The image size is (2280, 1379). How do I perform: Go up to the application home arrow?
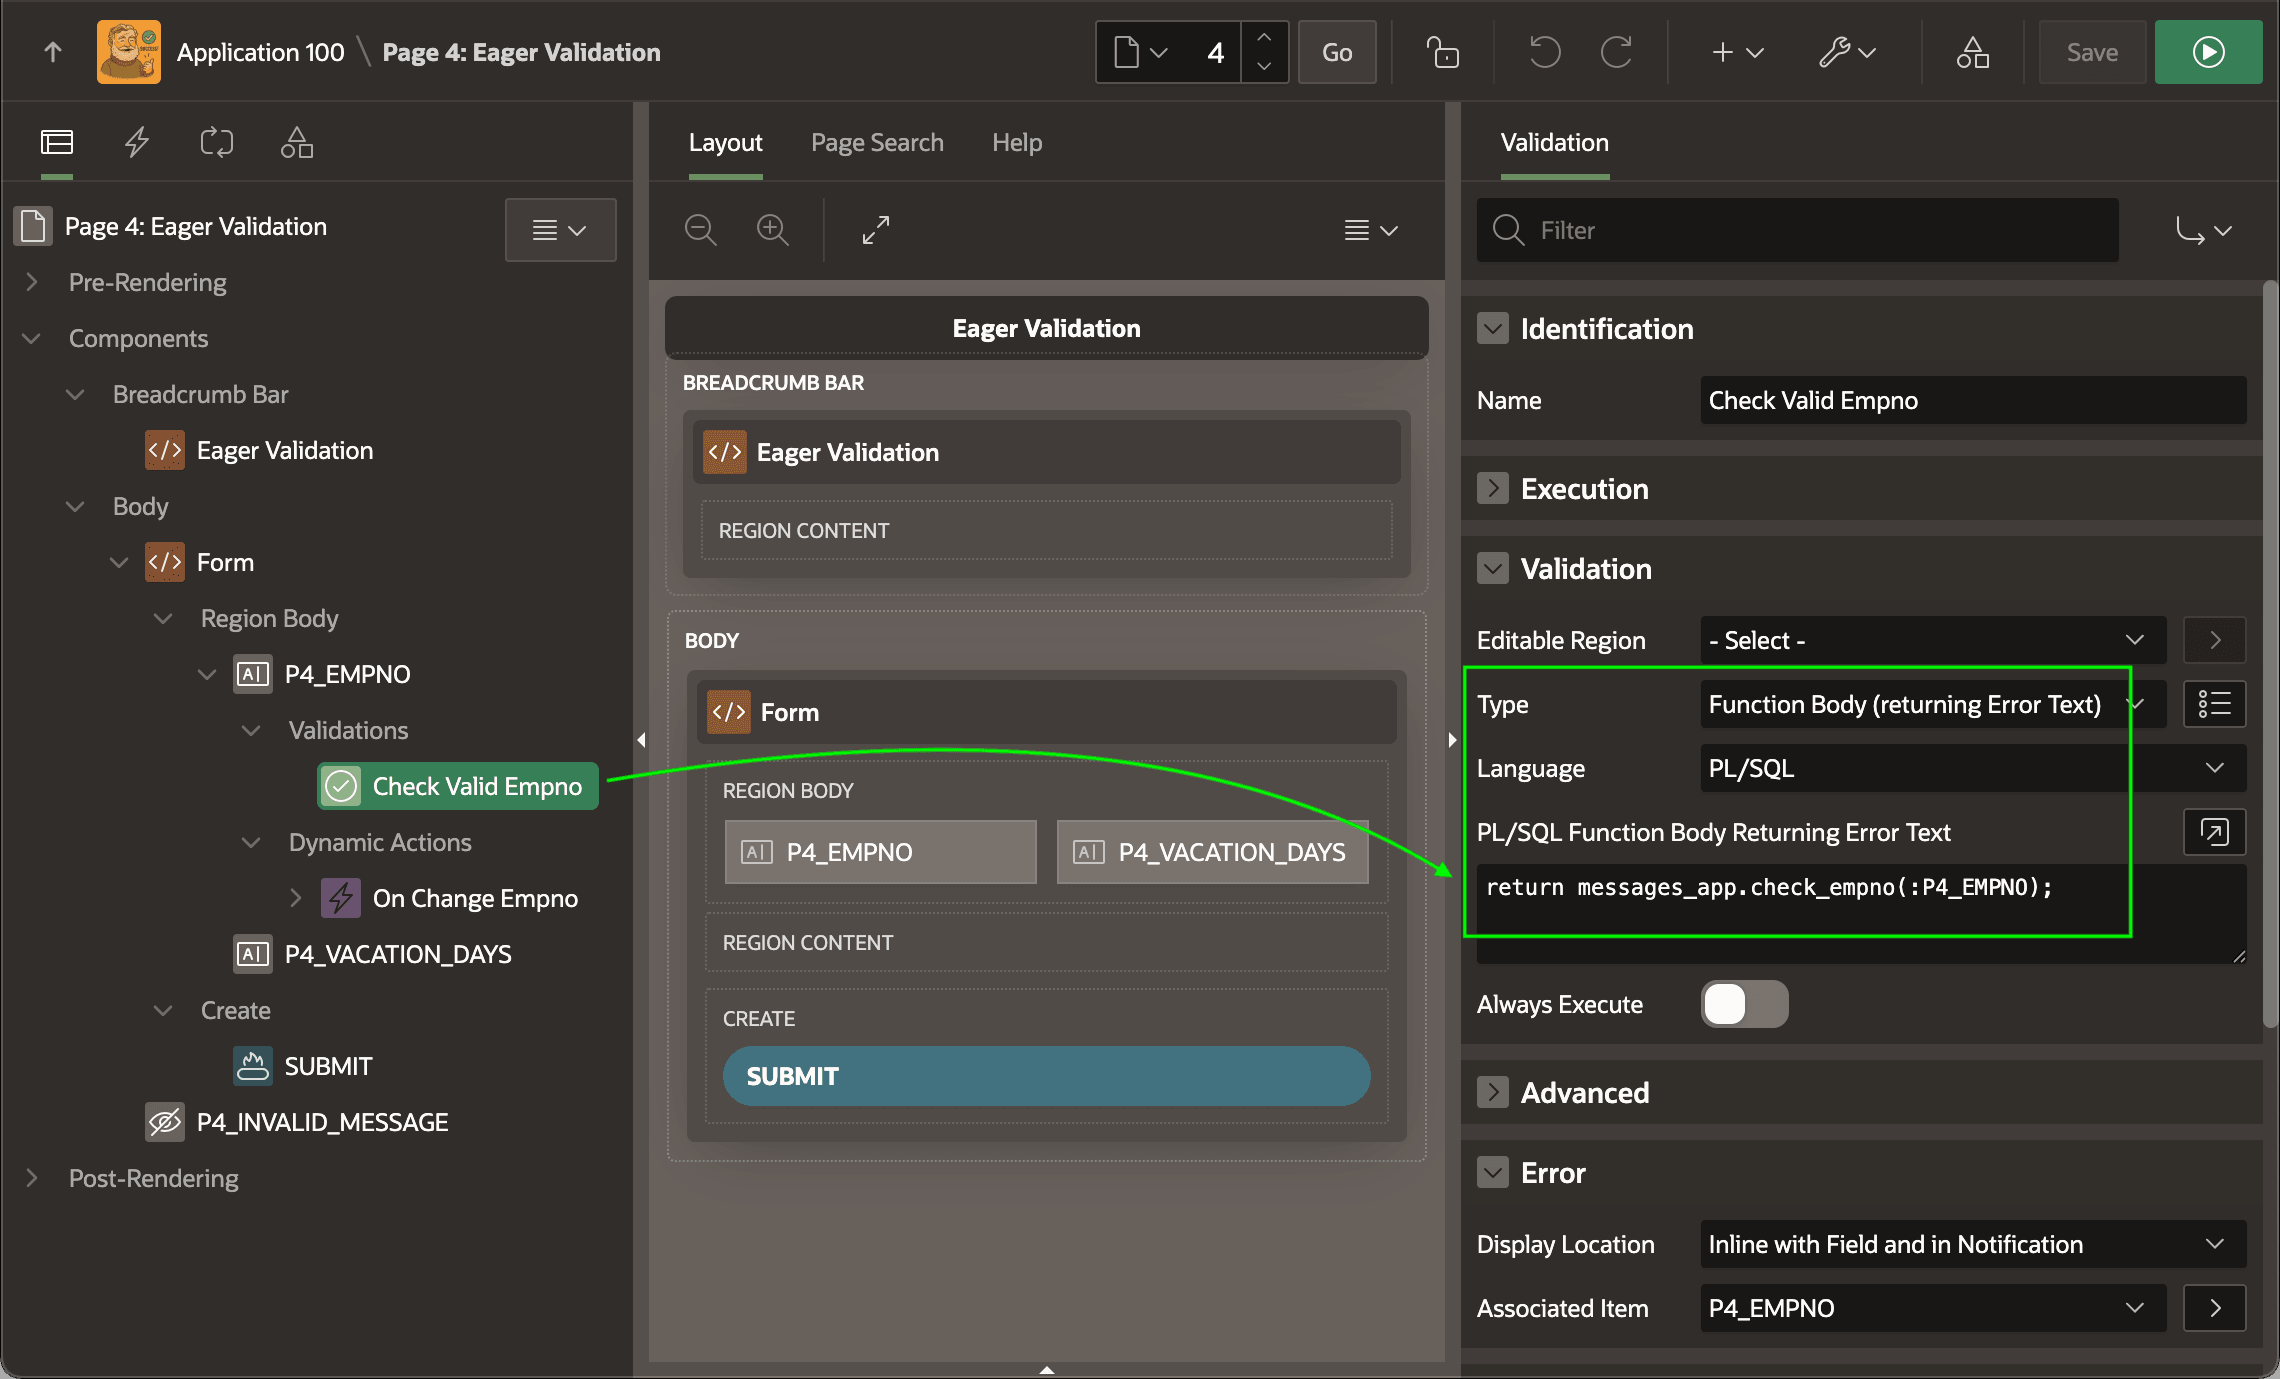[53, 52]
